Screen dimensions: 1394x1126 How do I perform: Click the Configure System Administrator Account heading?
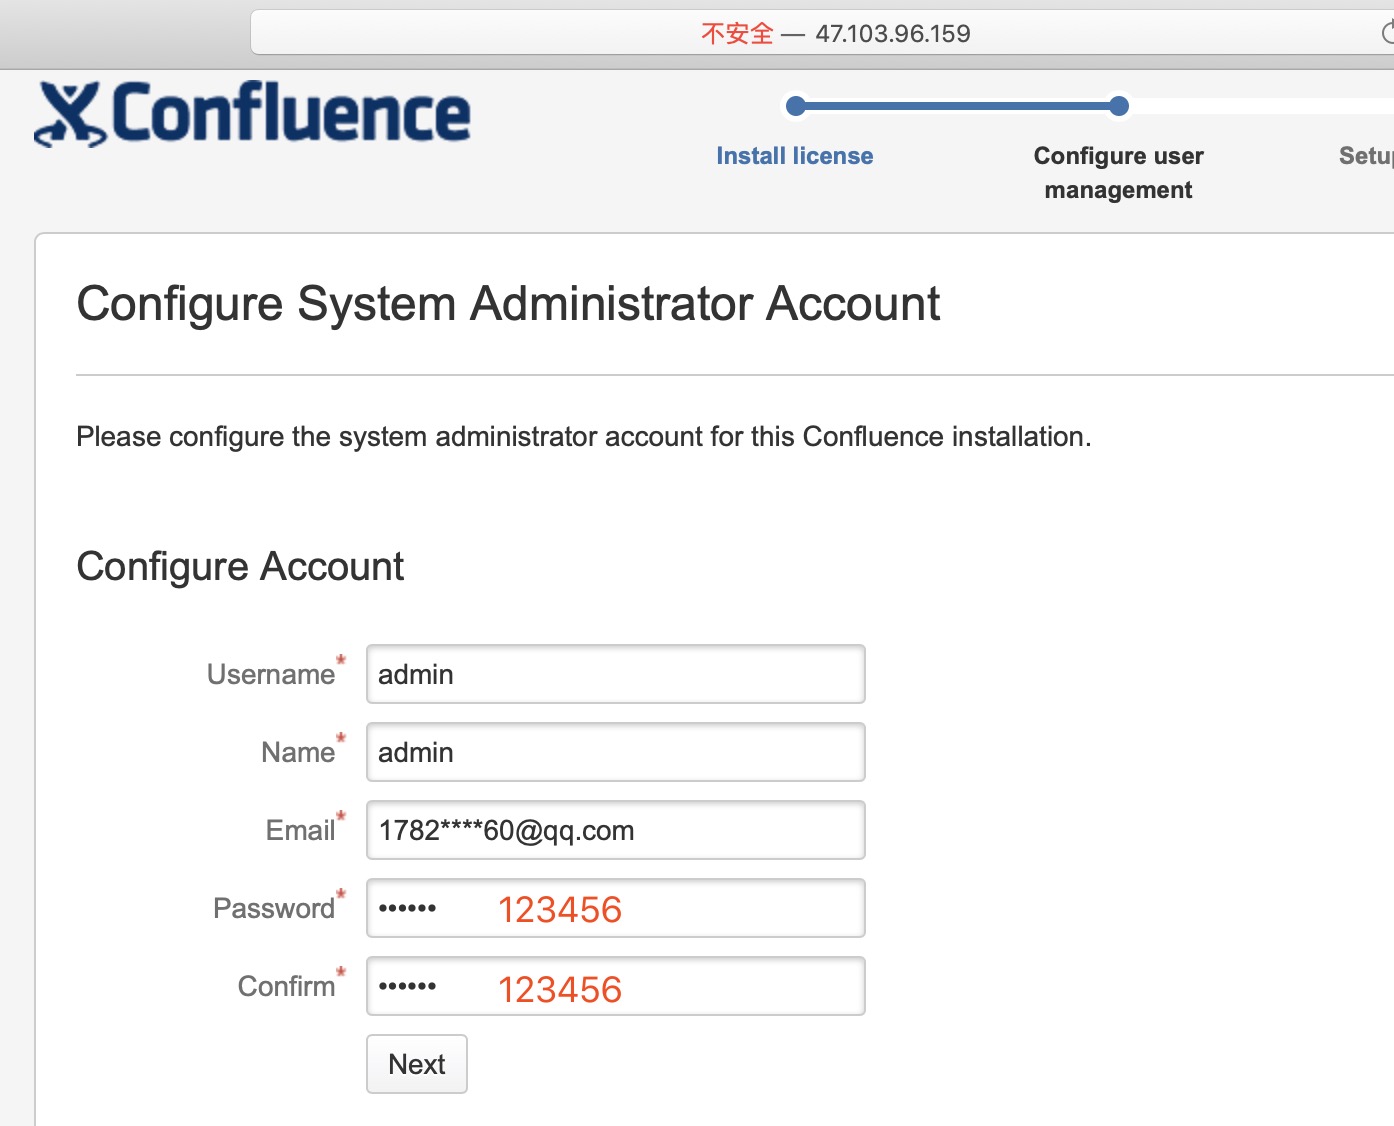[x=508, y=304]
